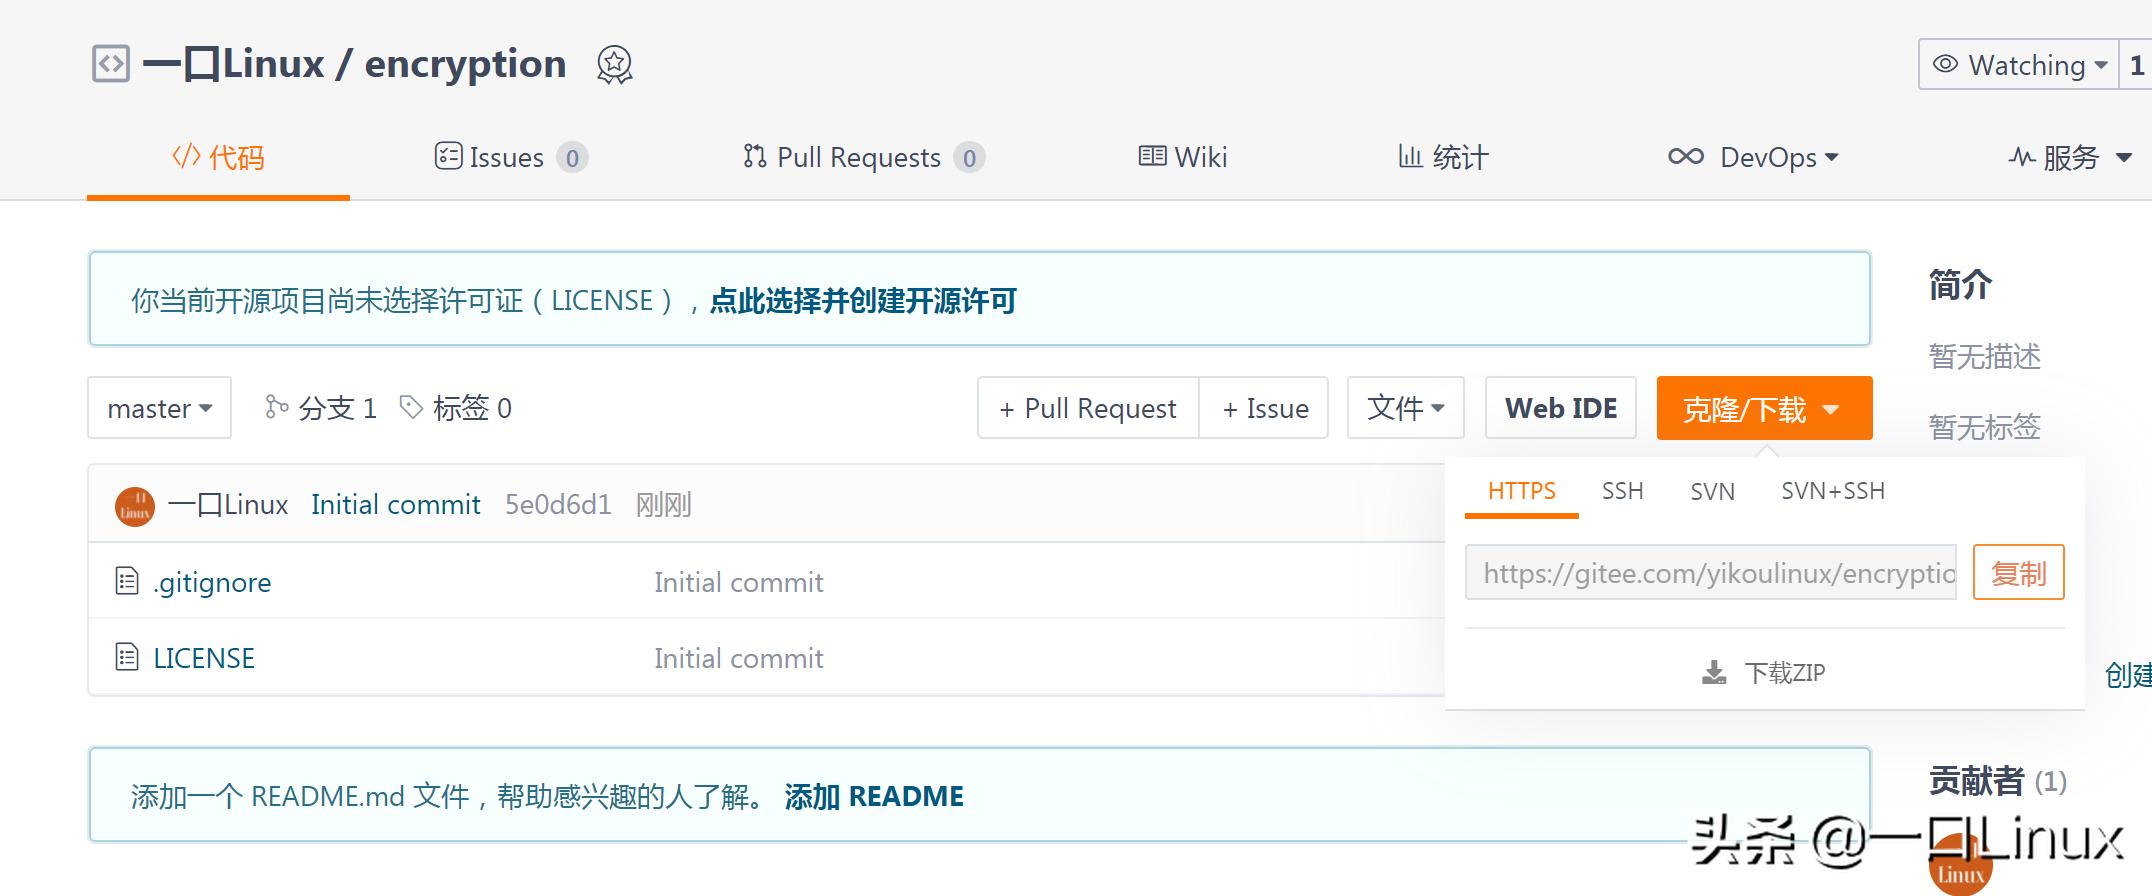This screenshot has width=2152, height=896.
Task: Click the watcher count 1 beside Watching
Action: point(2136,65)
